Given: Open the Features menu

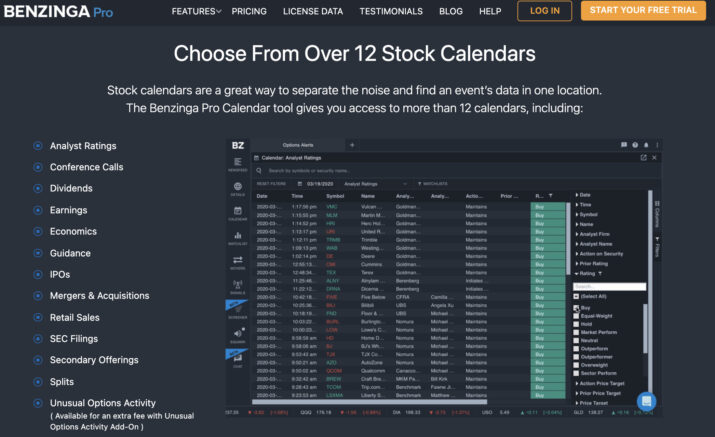Looking at the screenshot, I should (x=196, y=11).
